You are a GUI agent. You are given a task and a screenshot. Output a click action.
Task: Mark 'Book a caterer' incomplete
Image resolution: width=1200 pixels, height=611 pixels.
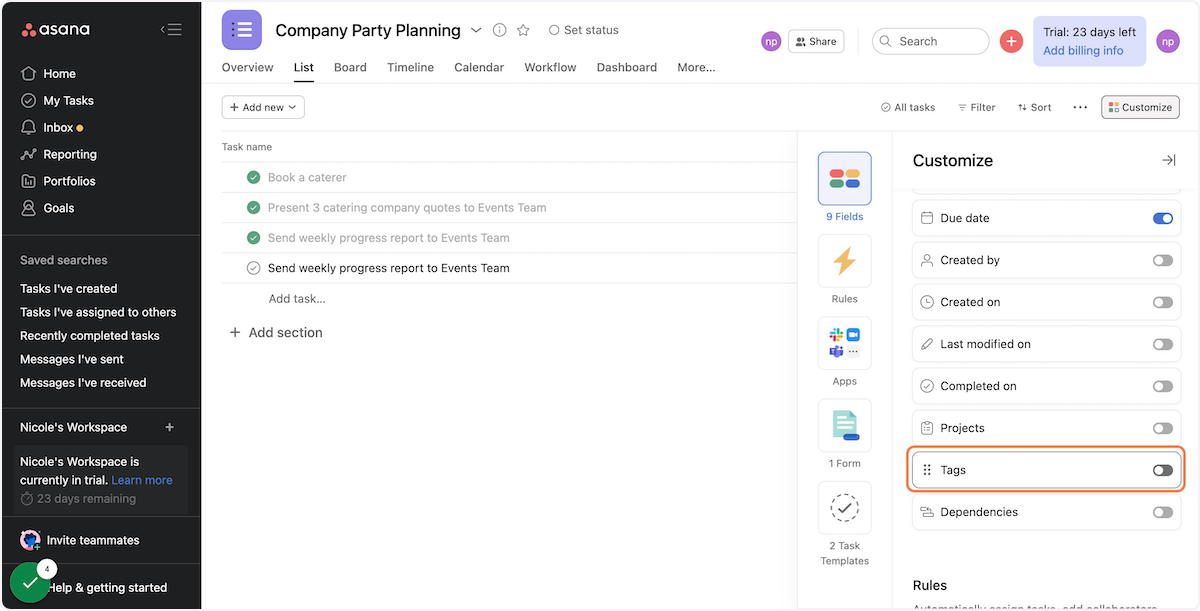tap(253, 177)
